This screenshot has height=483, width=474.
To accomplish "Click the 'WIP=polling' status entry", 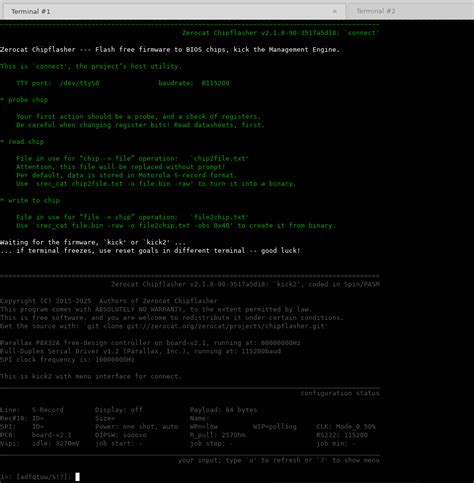I will 275,426.
